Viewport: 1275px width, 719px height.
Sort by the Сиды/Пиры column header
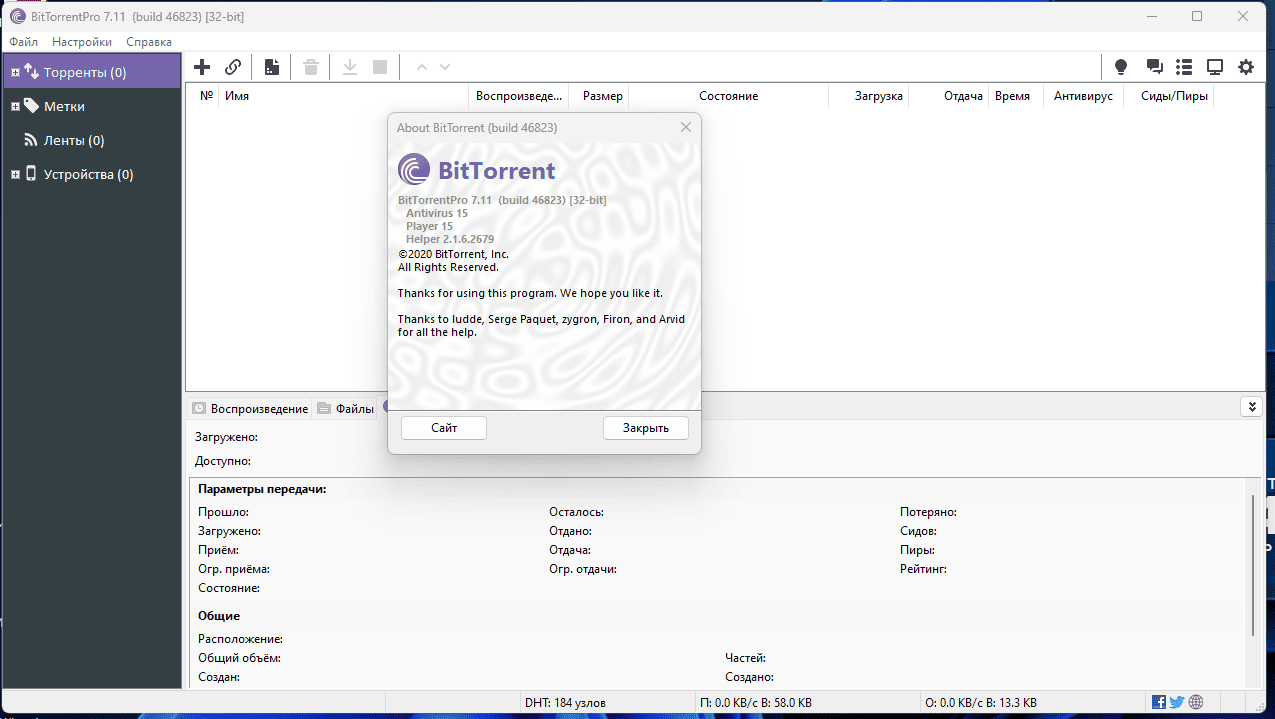(1169, 96)
